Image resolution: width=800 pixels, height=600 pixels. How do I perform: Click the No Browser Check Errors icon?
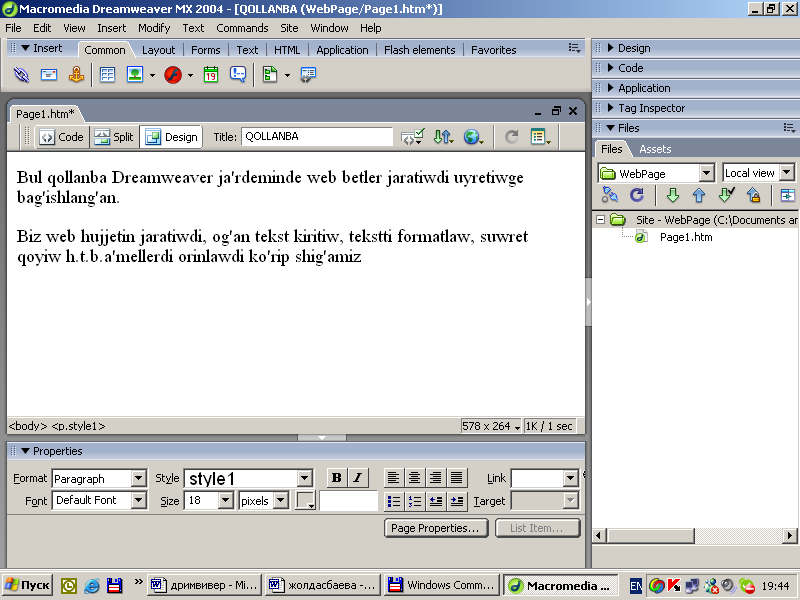[x=412, y=137]
